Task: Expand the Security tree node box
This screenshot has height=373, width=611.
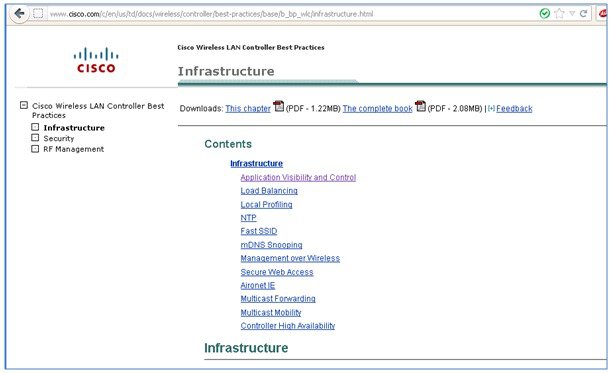Action: pos(35,138)
